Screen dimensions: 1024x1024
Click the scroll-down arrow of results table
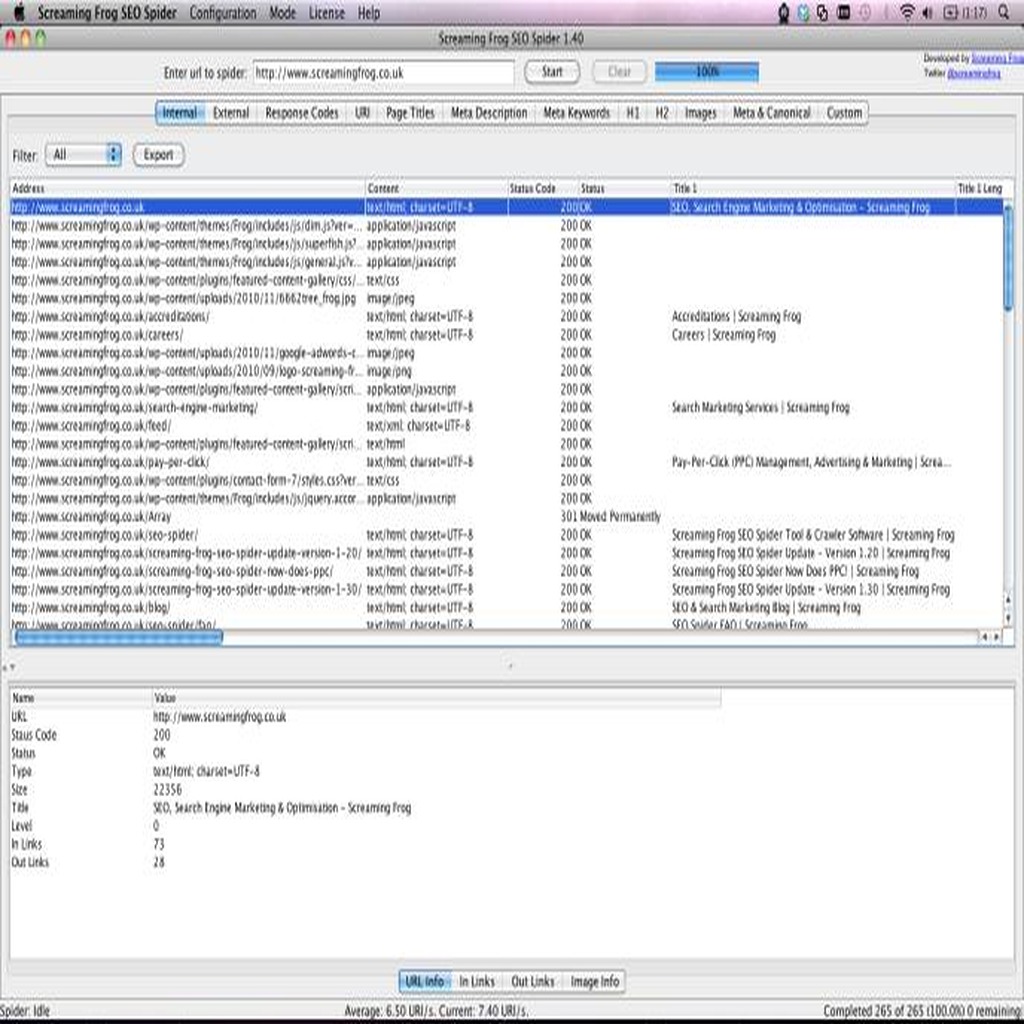coord(1008,617)
